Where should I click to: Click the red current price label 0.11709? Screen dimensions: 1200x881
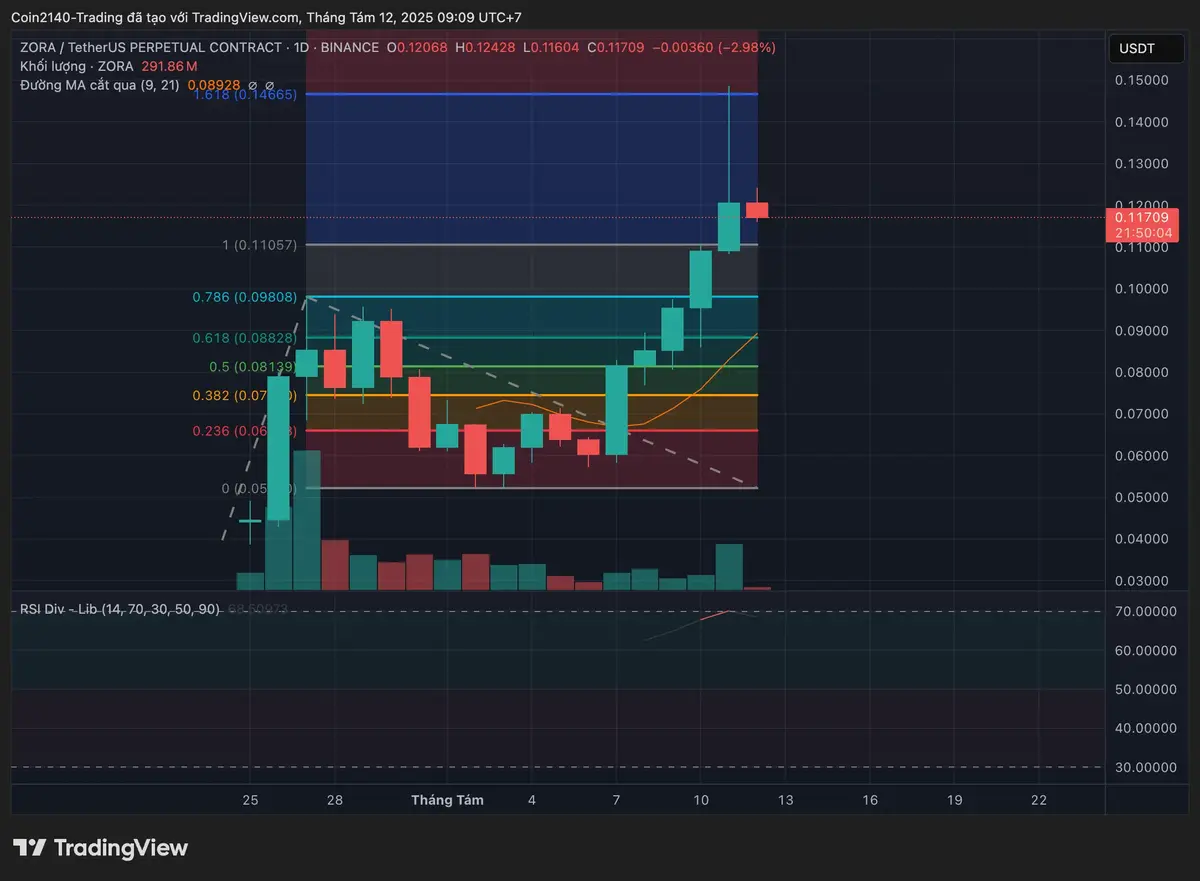1136,217
